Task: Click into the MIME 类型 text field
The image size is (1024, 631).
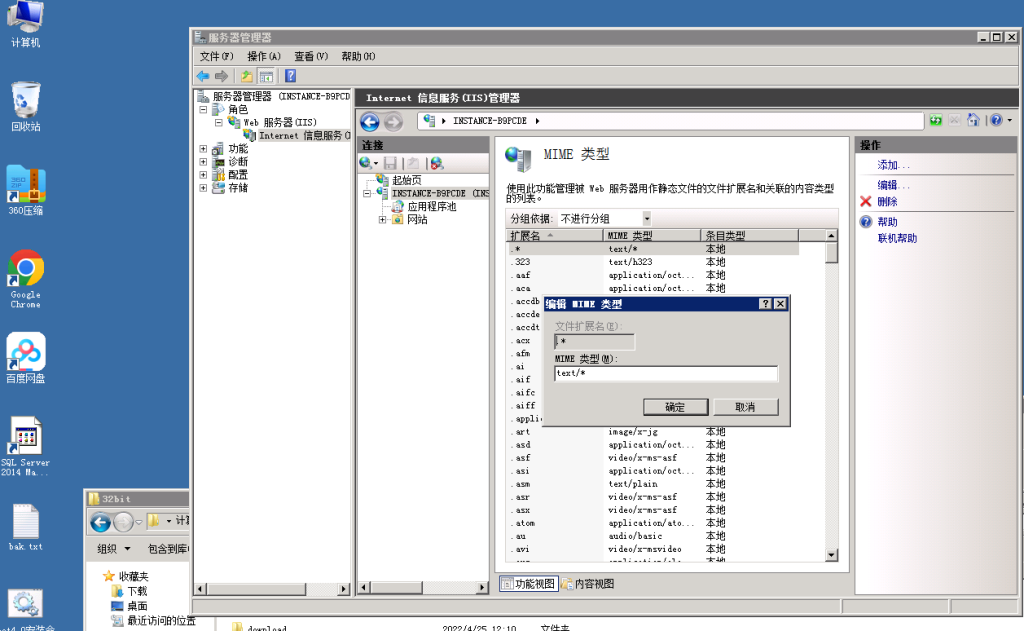Action: click(665, 374)
